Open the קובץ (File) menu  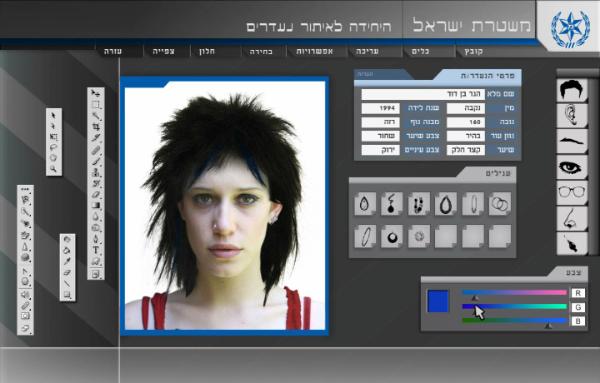(x=473, y=51)
